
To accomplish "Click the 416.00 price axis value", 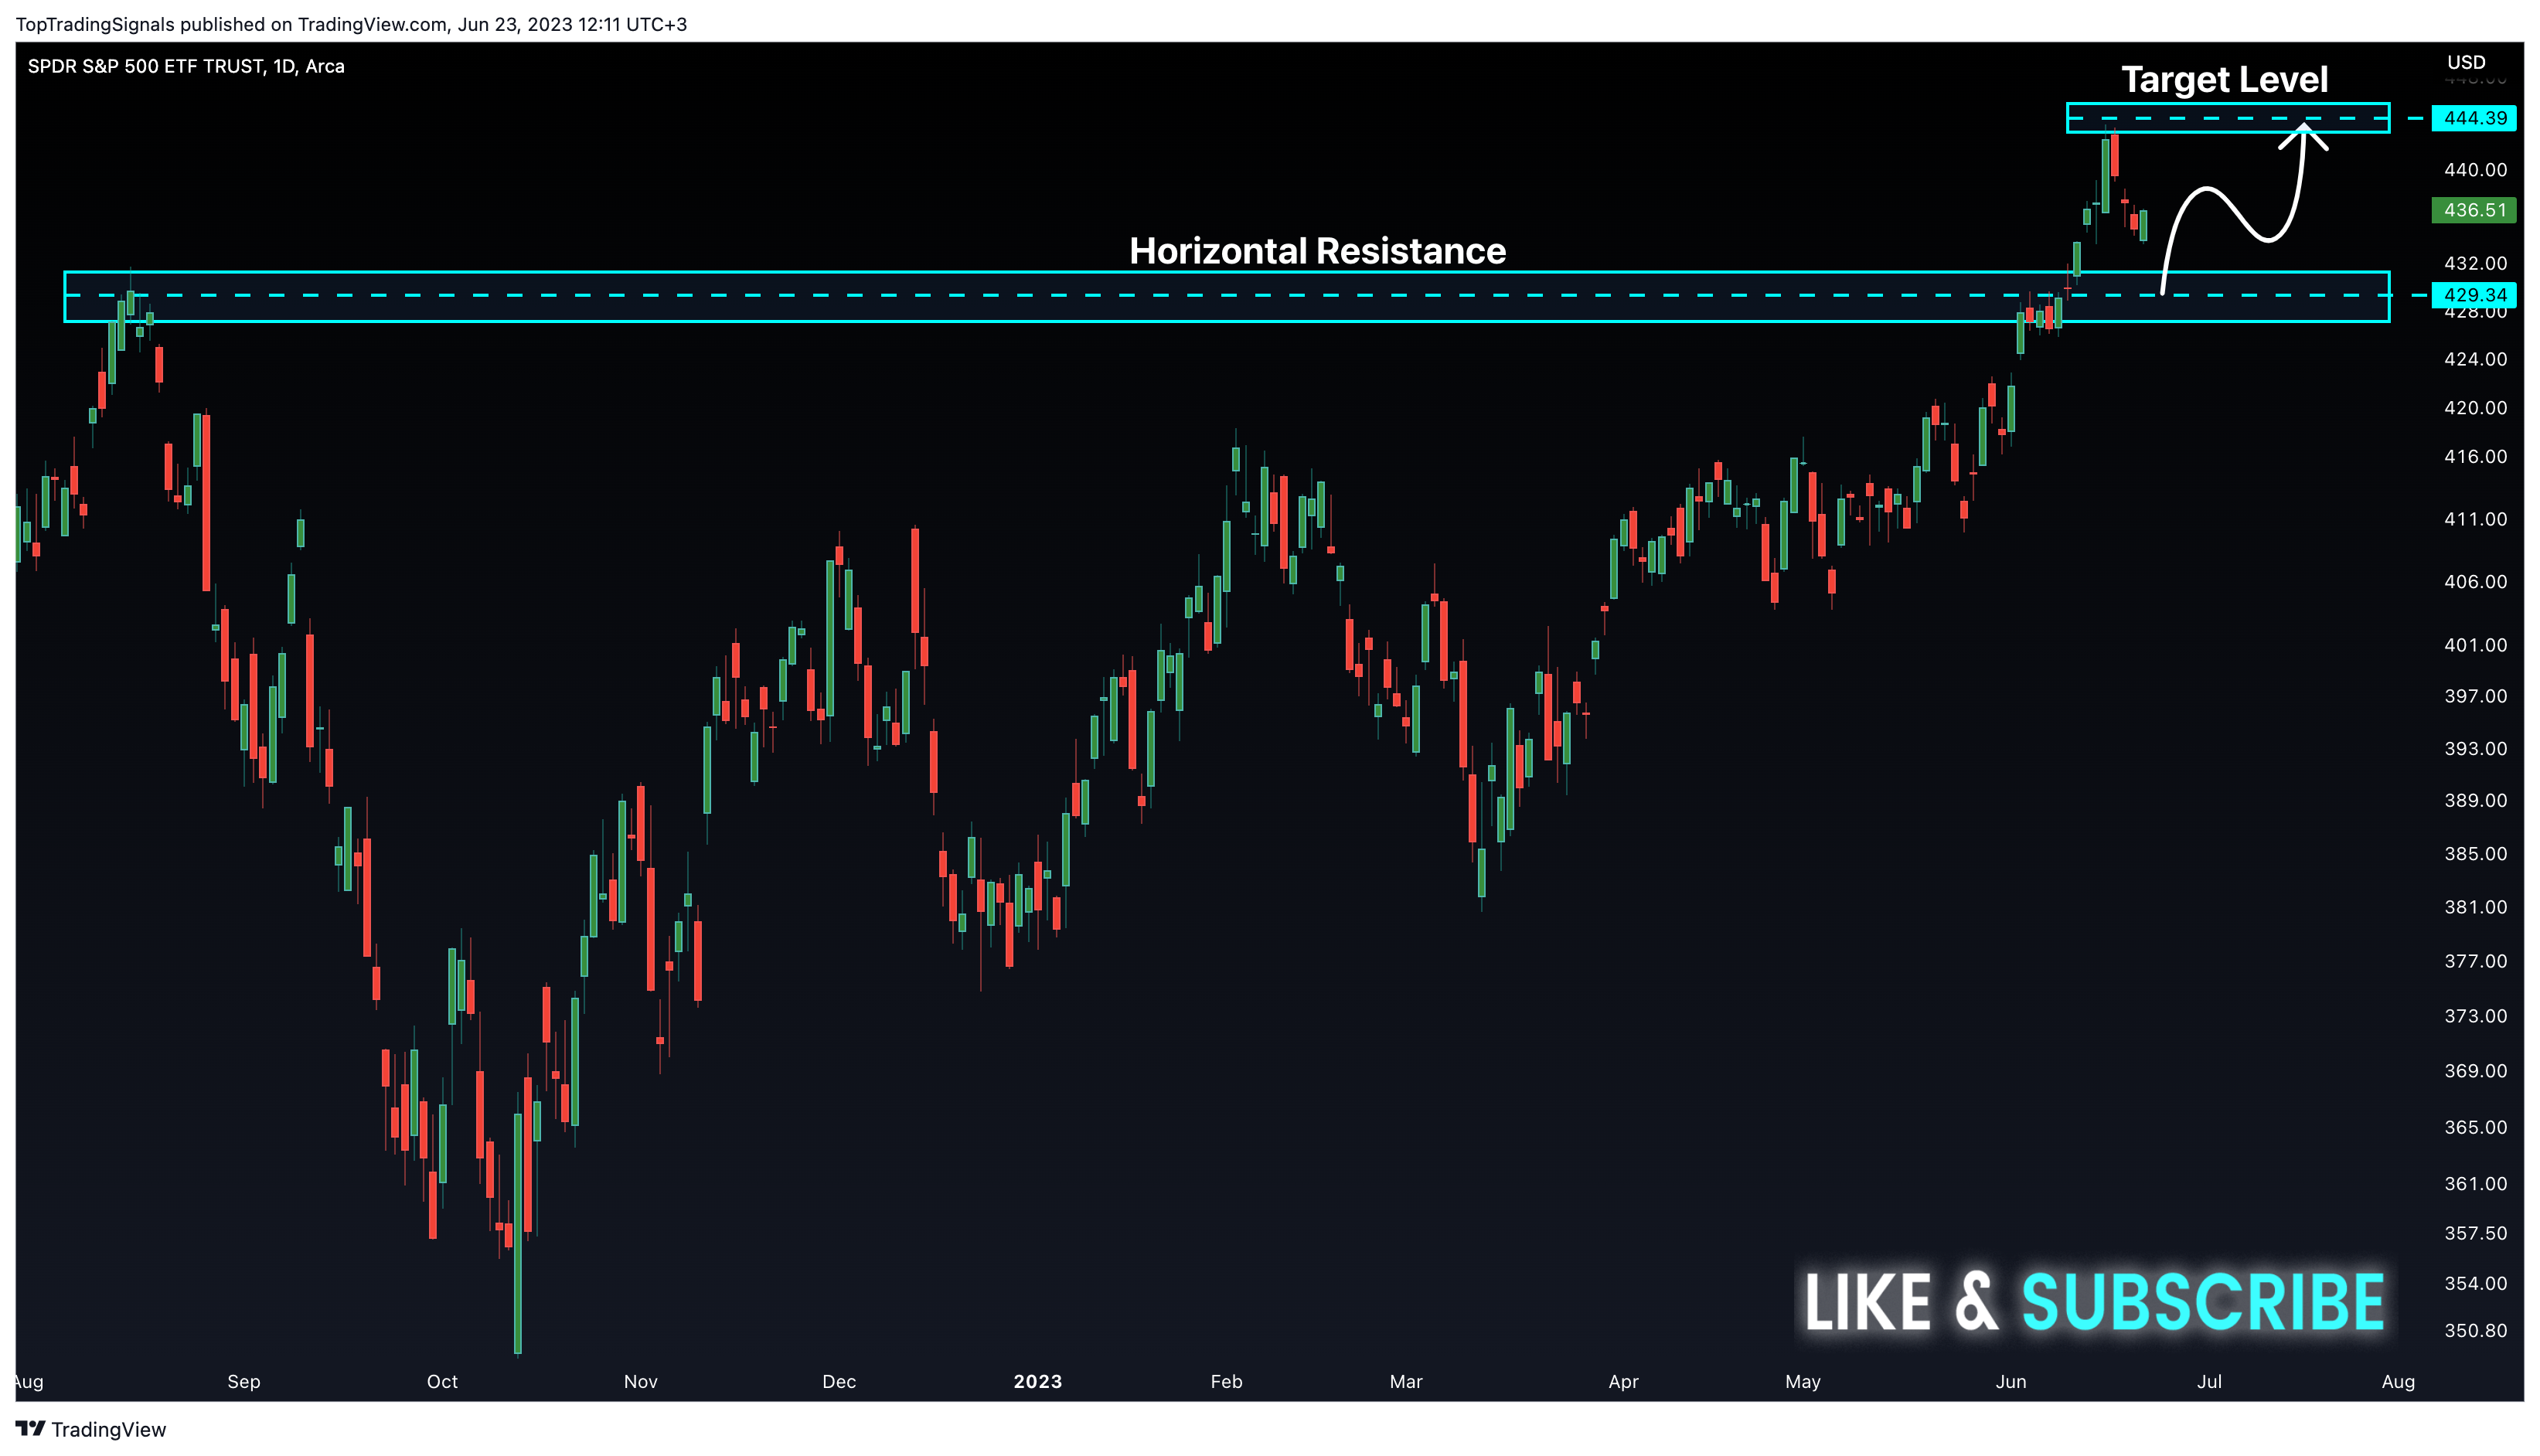I will 2475,457.
